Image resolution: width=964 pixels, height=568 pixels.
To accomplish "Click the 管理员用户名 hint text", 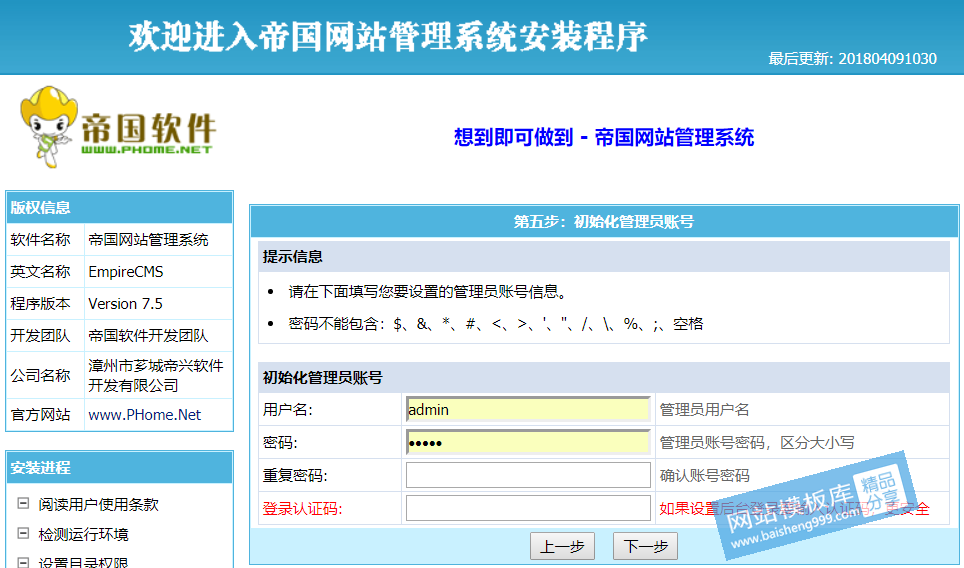I will pos(705,410).
